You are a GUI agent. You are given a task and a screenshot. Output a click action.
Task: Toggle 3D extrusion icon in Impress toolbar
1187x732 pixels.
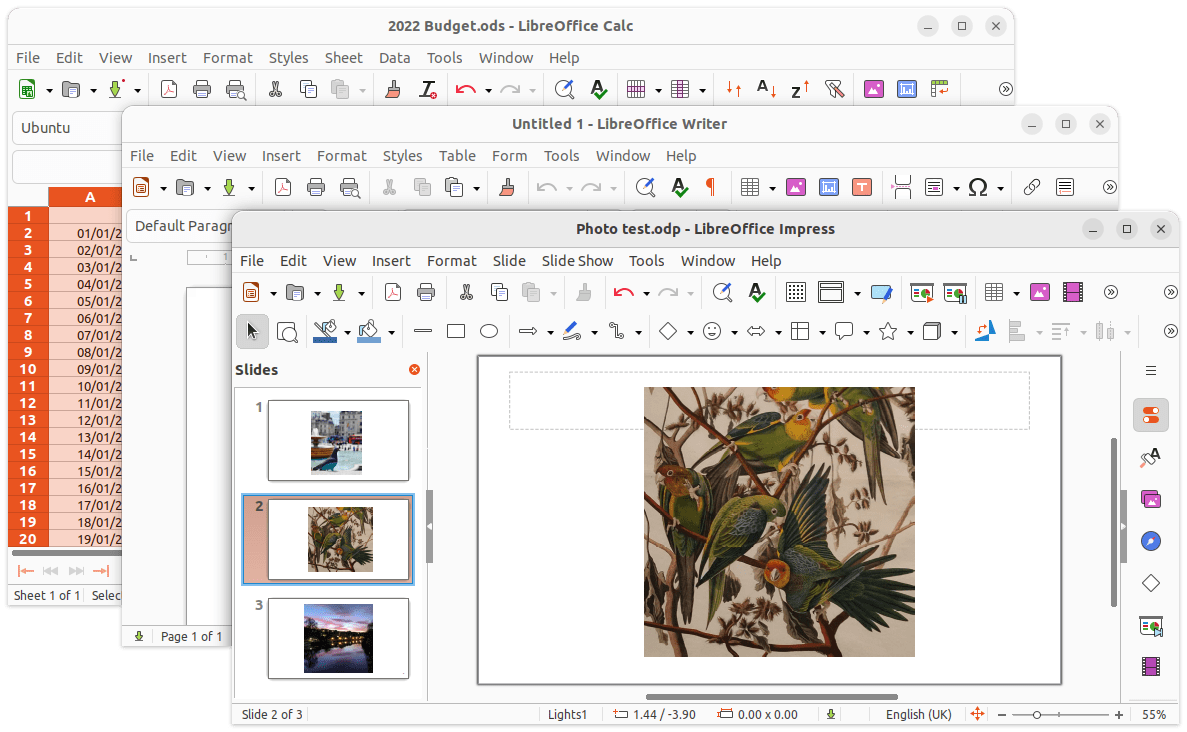pos(932,332)
